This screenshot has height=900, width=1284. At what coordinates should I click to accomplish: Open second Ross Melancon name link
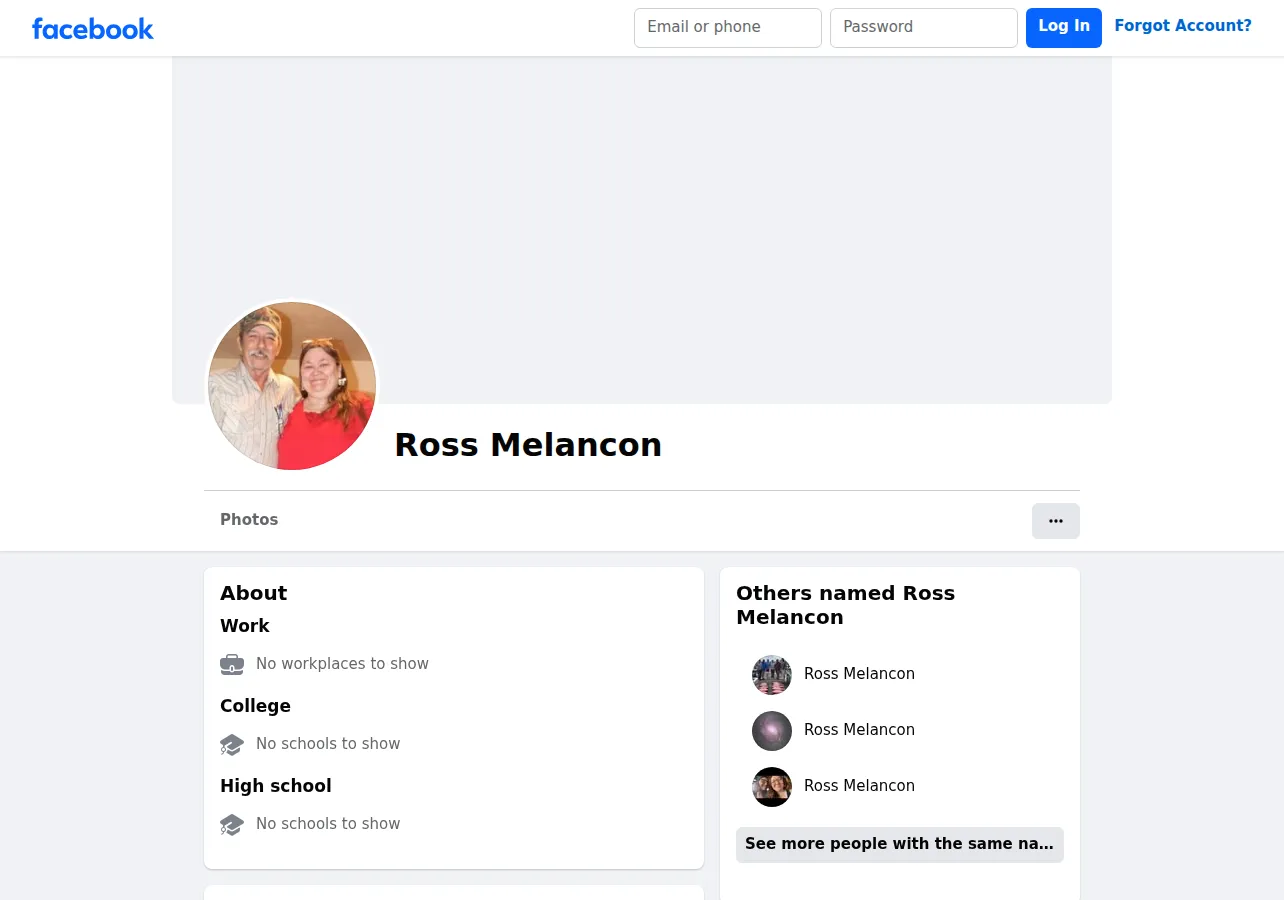(x=859, y=730)
